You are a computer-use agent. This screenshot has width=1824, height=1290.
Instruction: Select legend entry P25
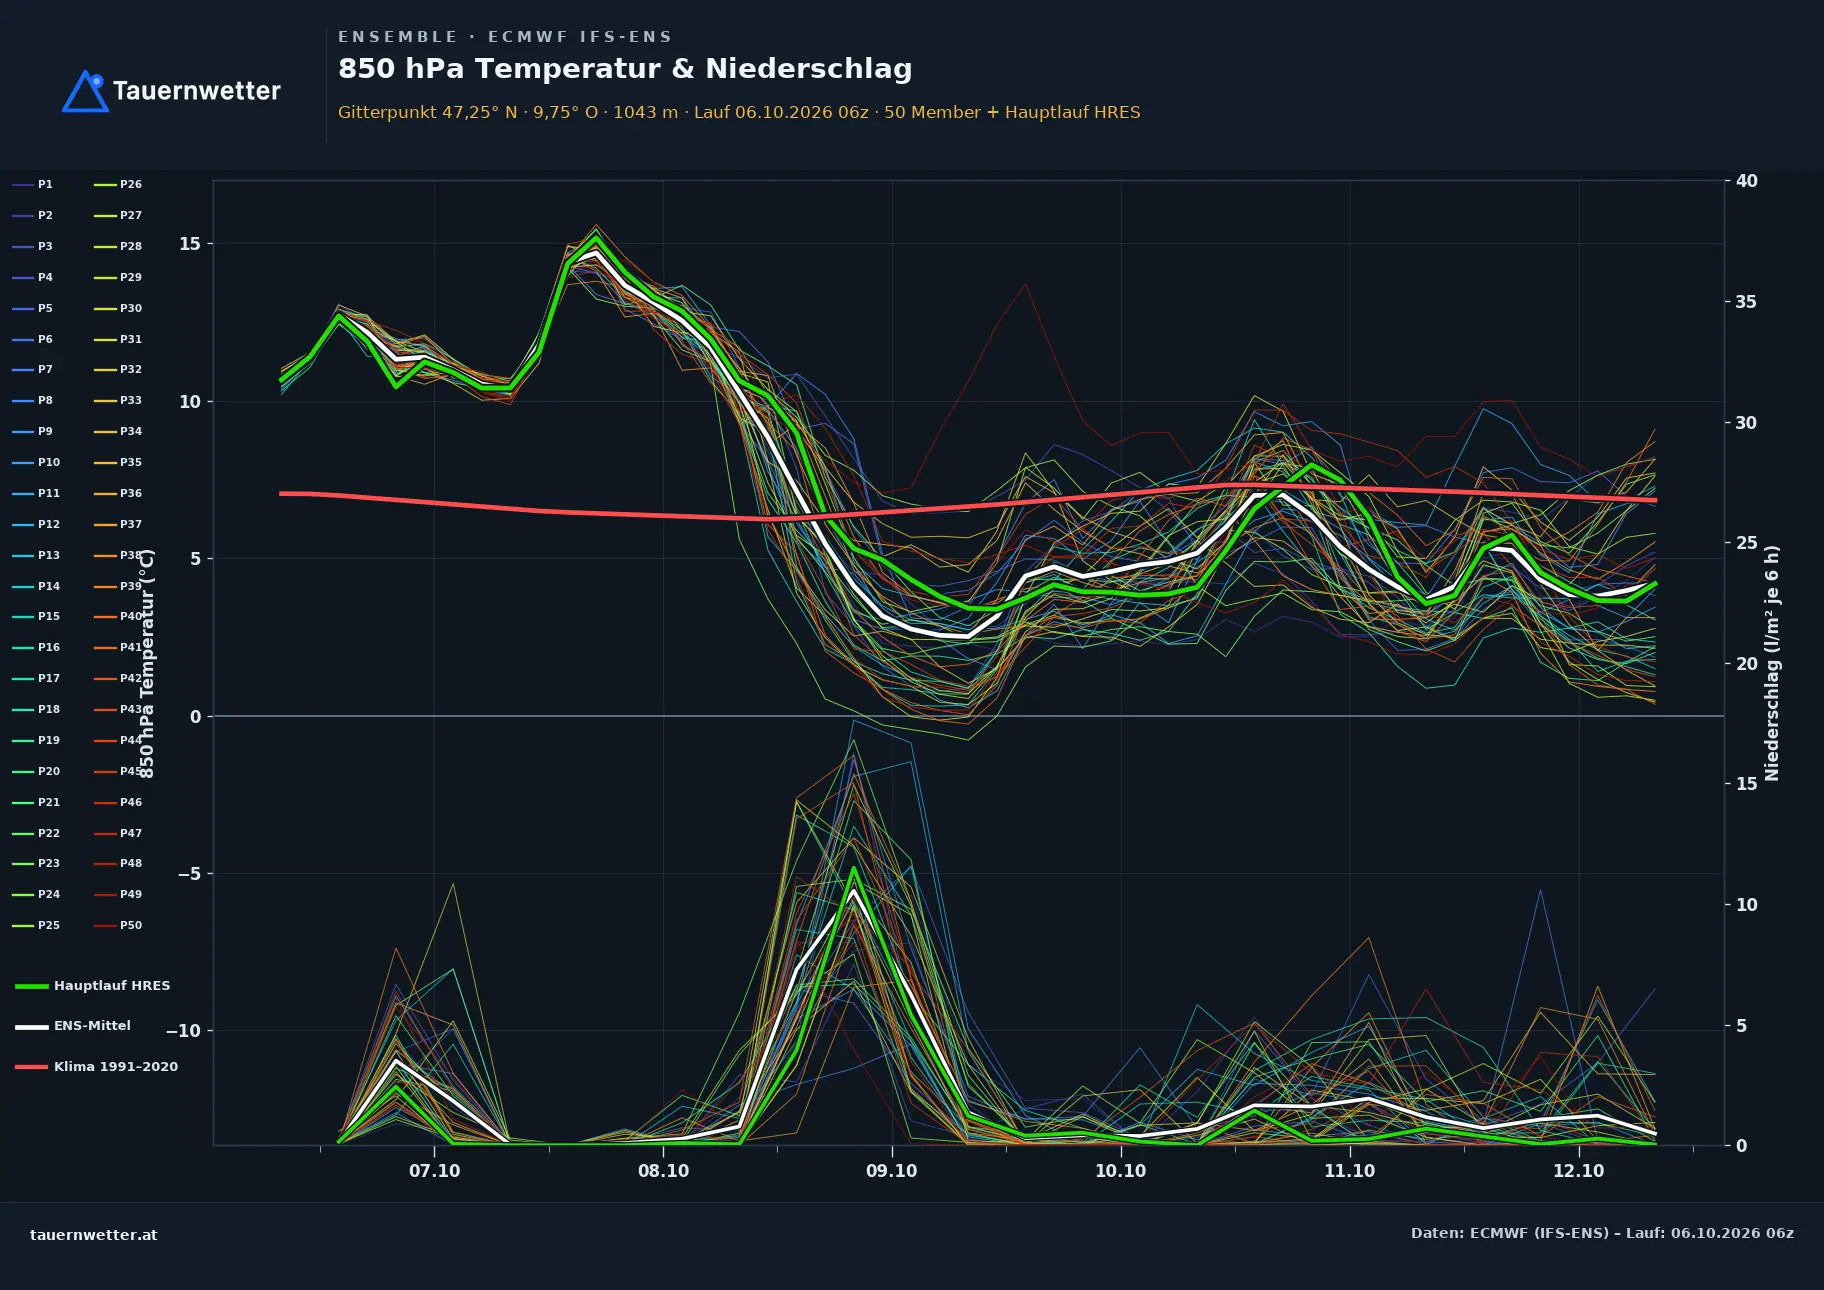click(x=36, y=925)
